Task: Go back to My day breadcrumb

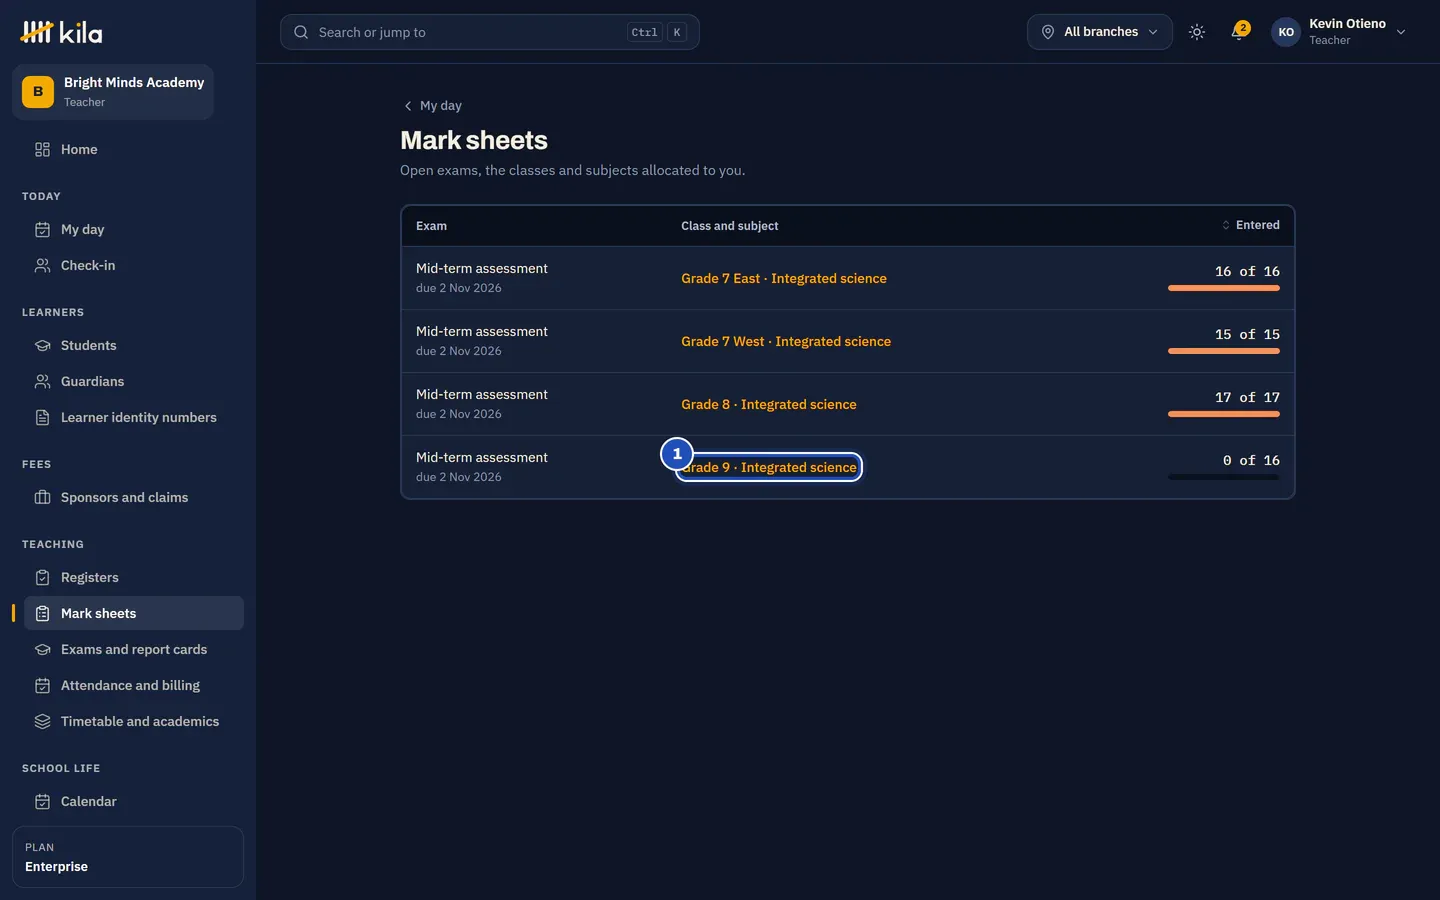Action: click(432, 105)
